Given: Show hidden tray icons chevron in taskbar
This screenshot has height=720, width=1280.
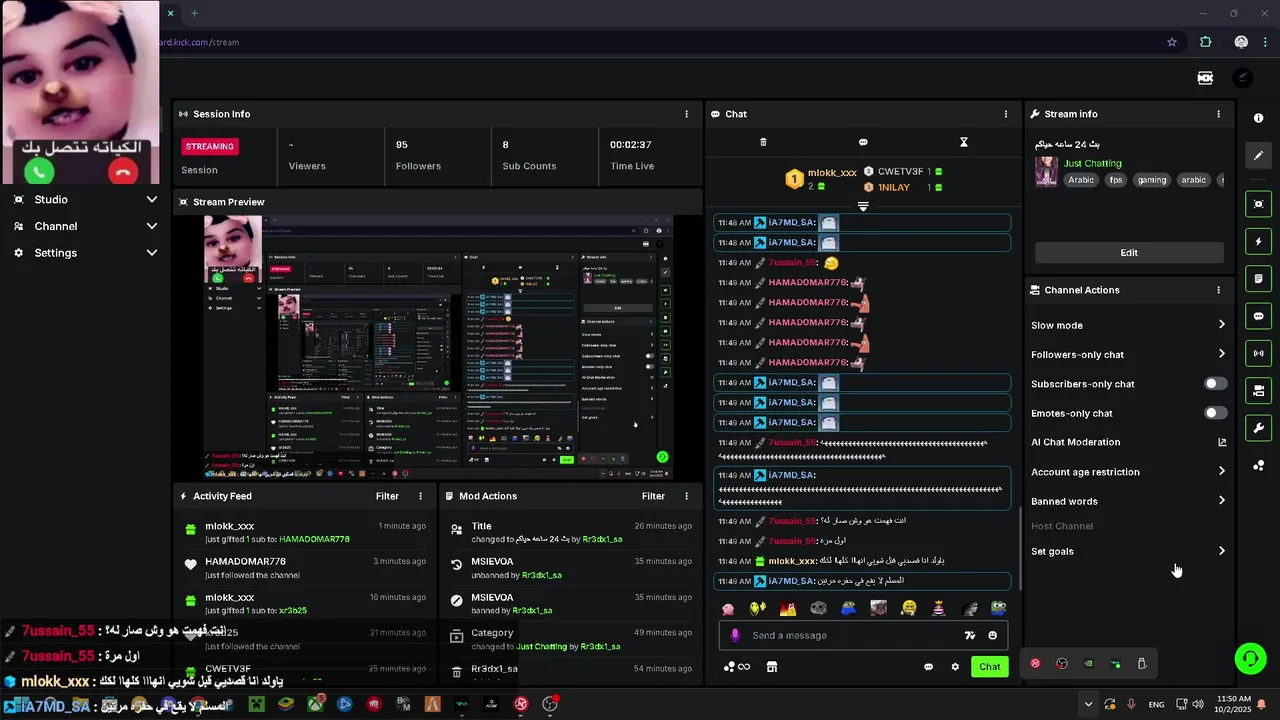Looking at the screenshot, I should (1088, 704).
